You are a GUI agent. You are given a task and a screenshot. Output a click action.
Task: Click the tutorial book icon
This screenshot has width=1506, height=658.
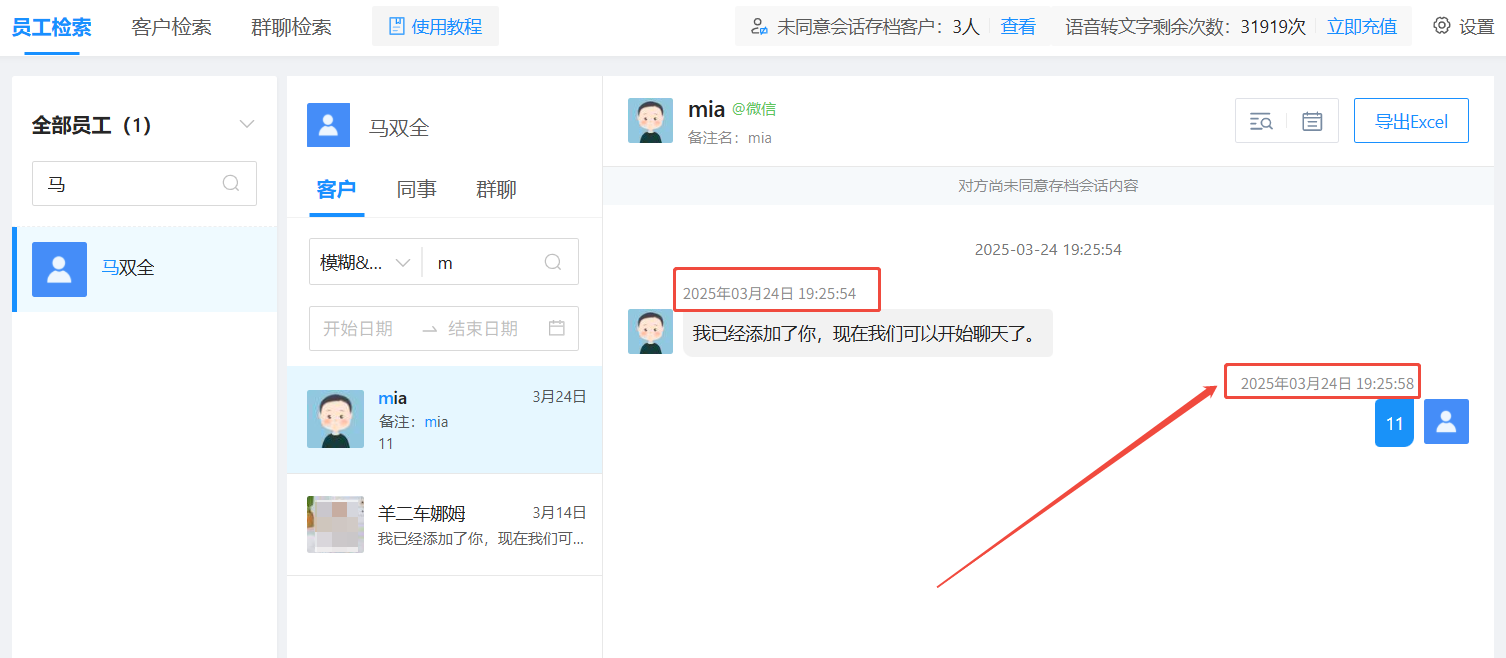pyautogui.click(x=396, y=27)
